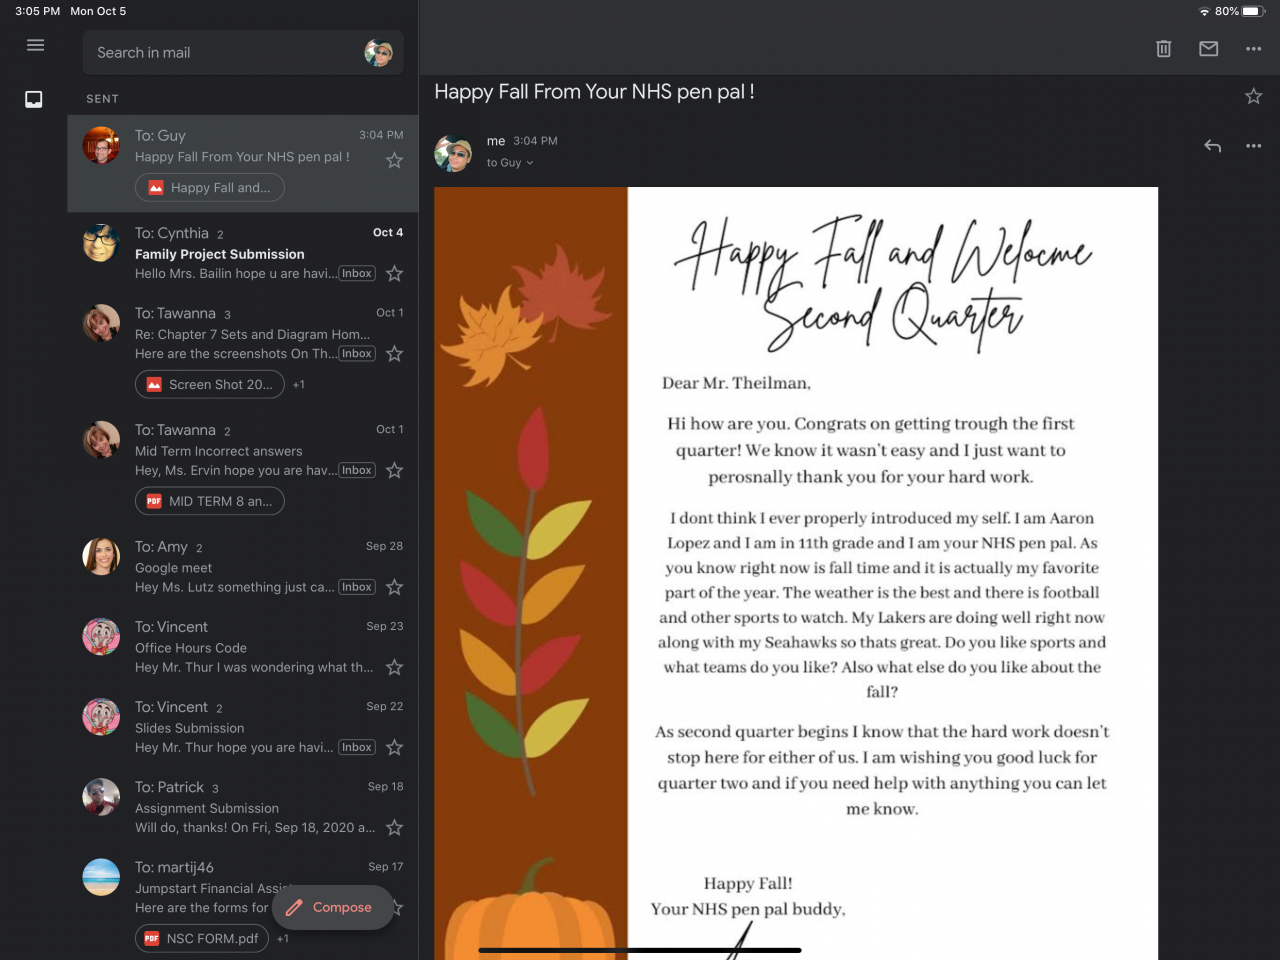Select the inbox icon in the sidebar

click(x=34, y=99)
